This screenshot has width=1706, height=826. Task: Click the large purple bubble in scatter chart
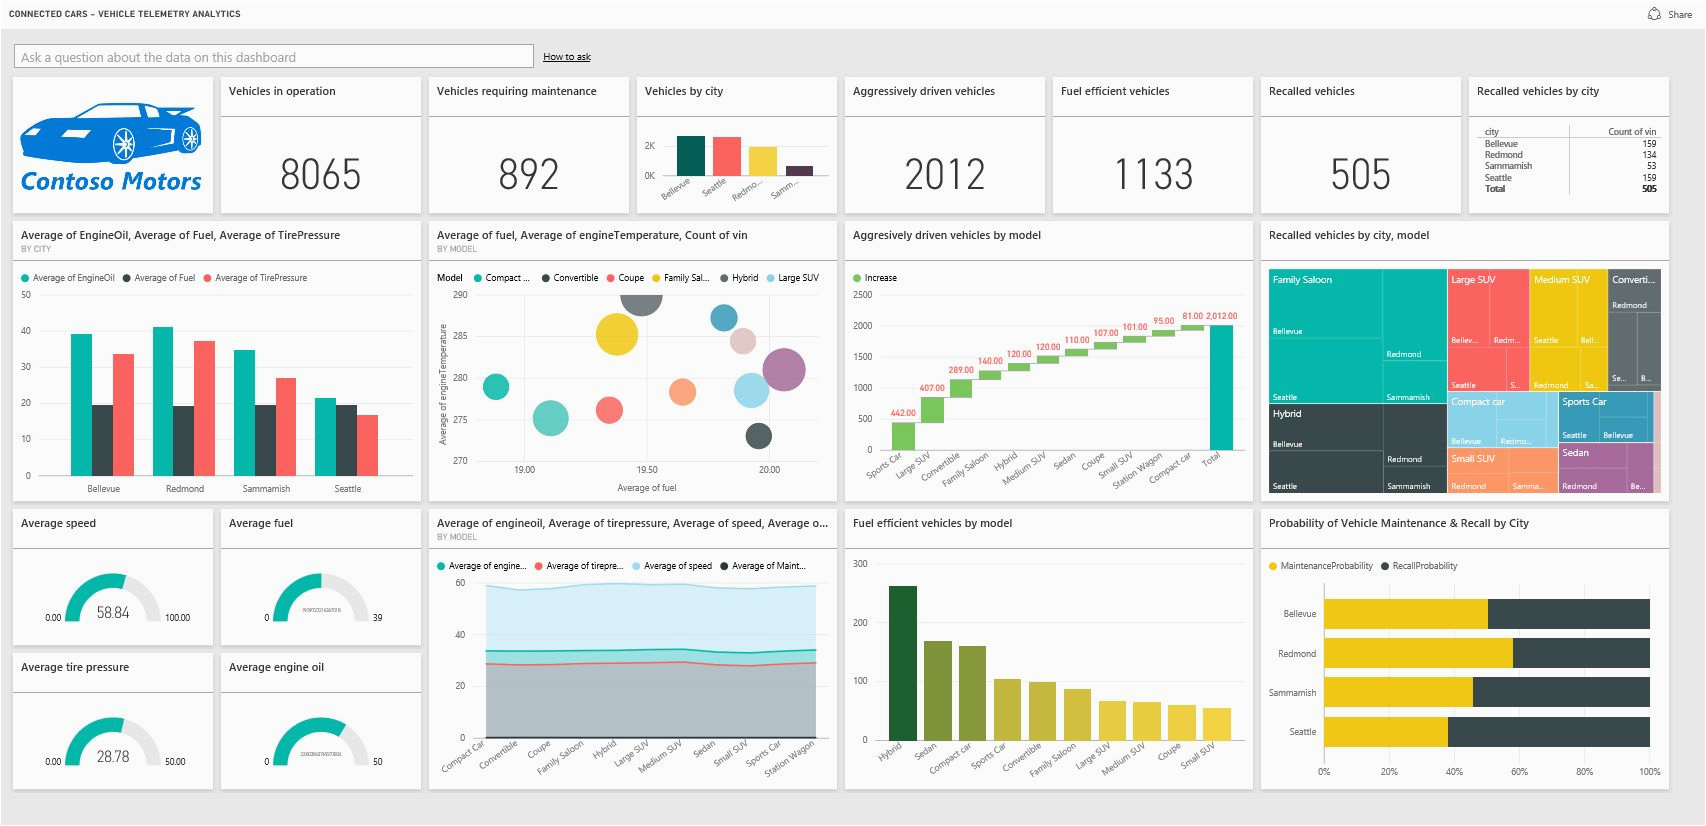pos(784,370)
